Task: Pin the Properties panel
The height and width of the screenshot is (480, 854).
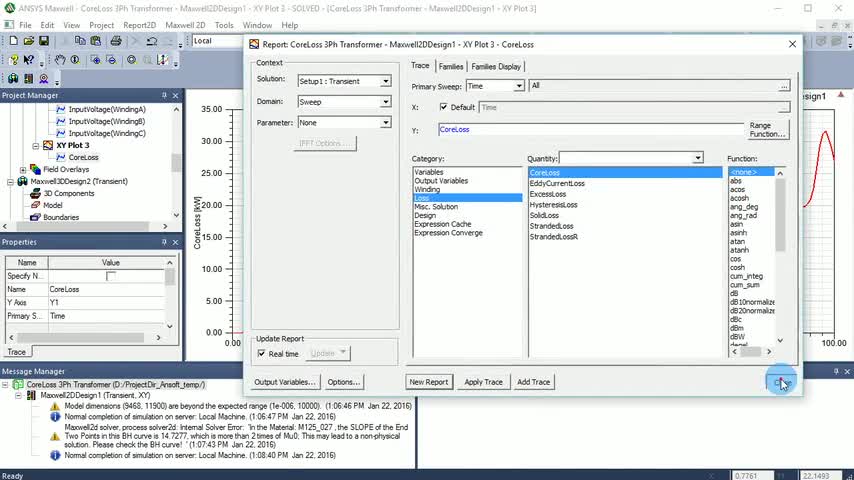Action: (x=164, y=242)
